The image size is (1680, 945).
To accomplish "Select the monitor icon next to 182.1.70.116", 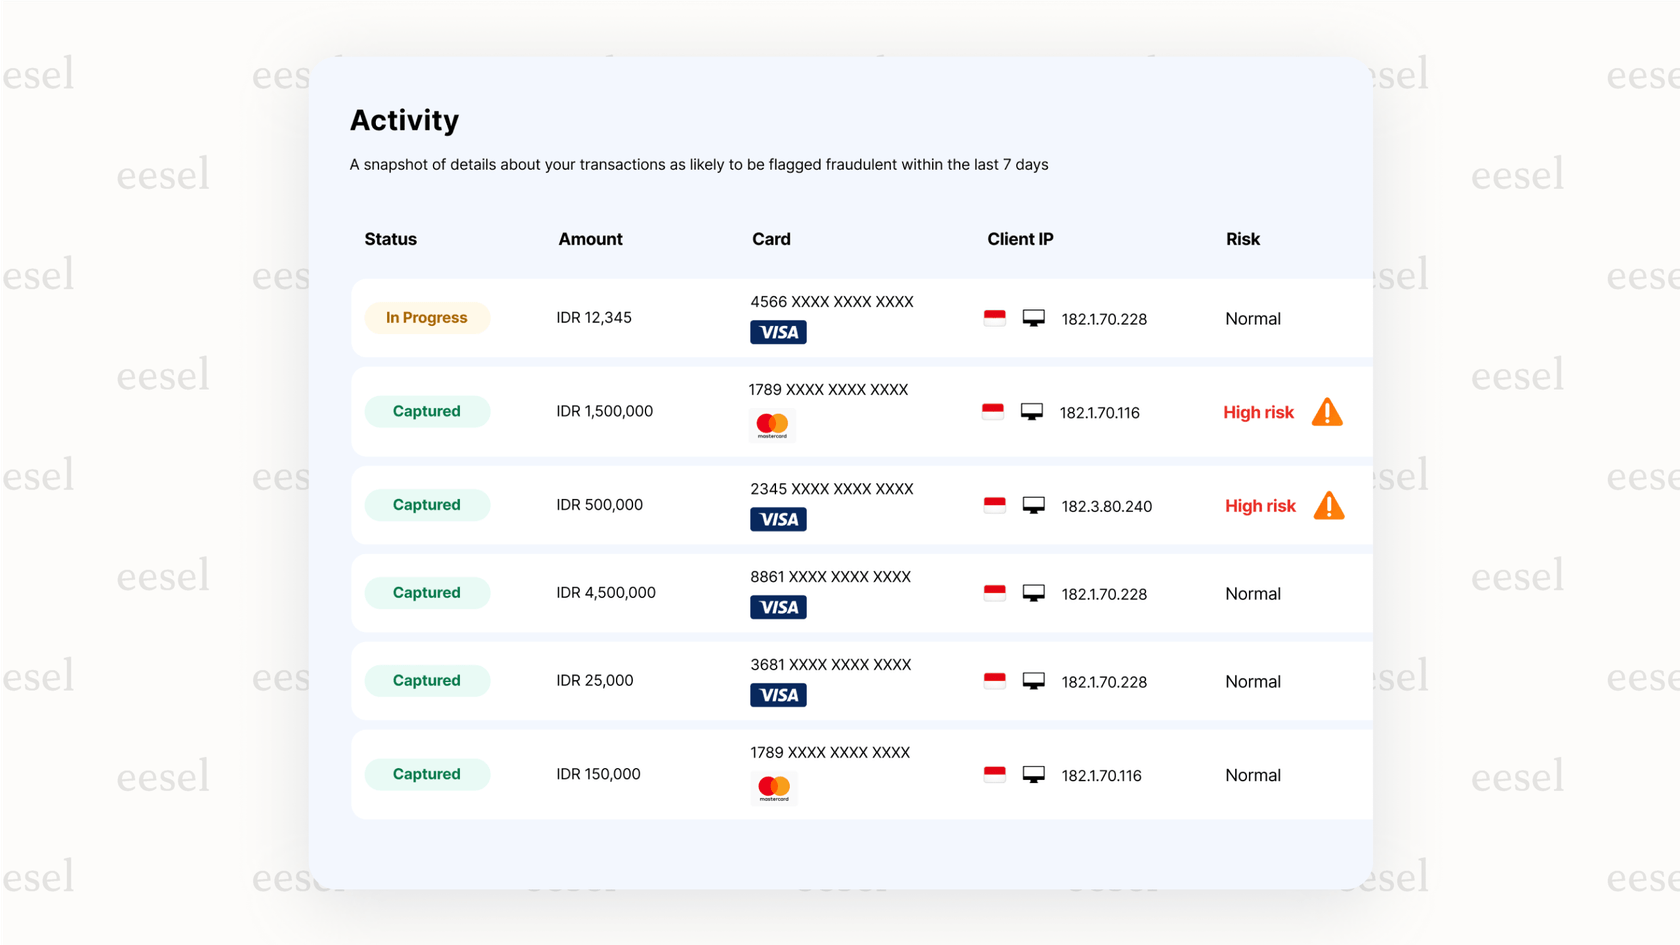I will (x=1032, y=410).
